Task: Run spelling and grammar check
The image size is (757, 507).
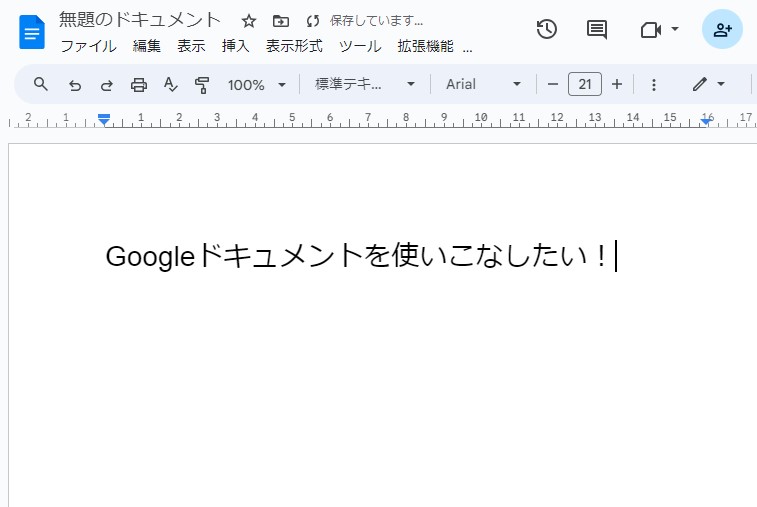Action: 170,84
